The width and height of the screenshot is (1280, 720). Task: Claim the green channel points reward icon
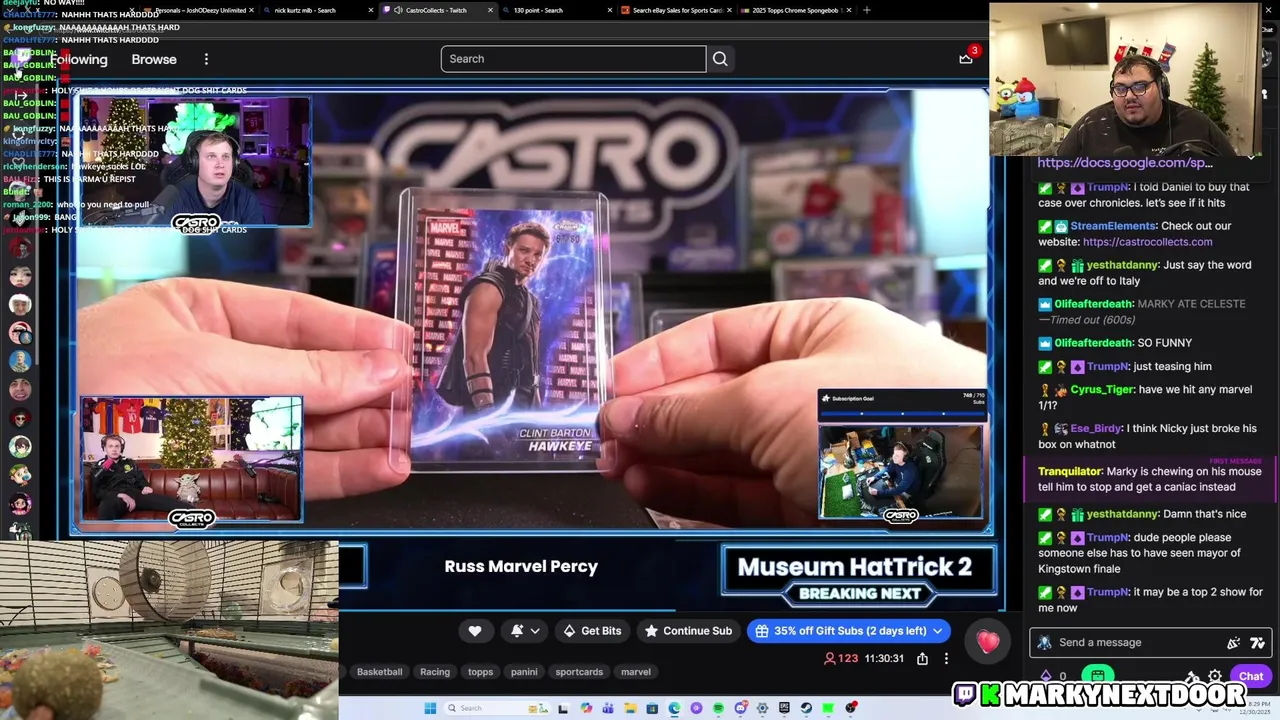pos(1098,676)
